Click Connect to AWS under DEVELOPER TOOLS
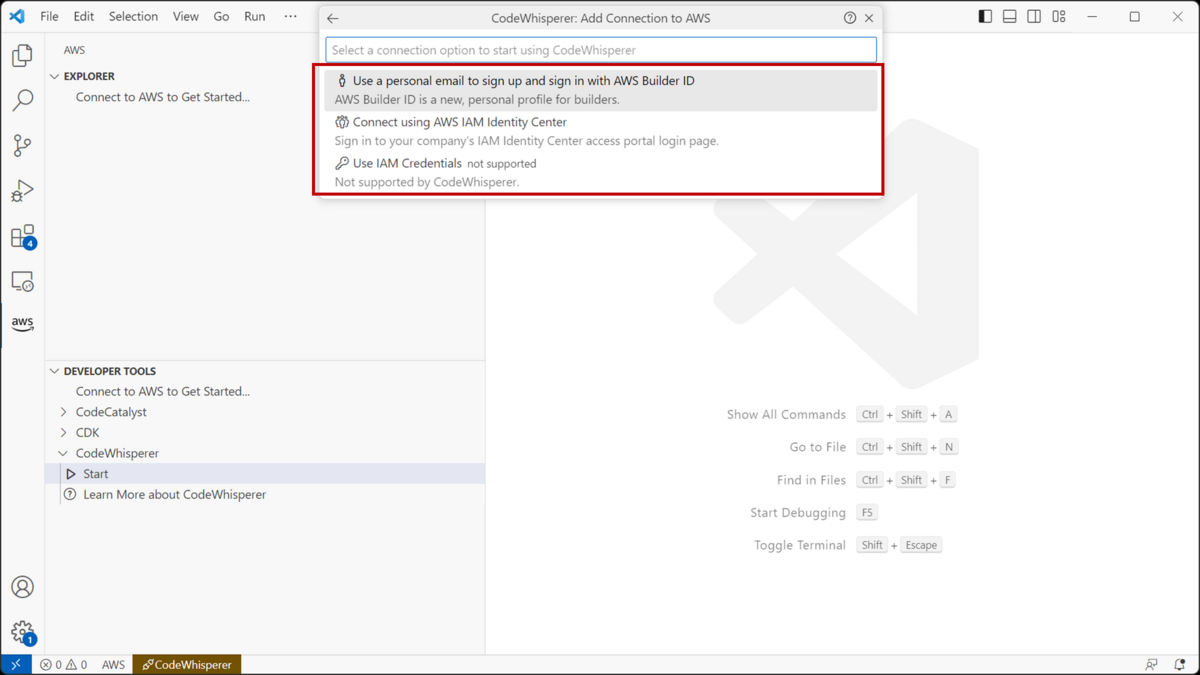The image size is (1200, 675). 163,392
